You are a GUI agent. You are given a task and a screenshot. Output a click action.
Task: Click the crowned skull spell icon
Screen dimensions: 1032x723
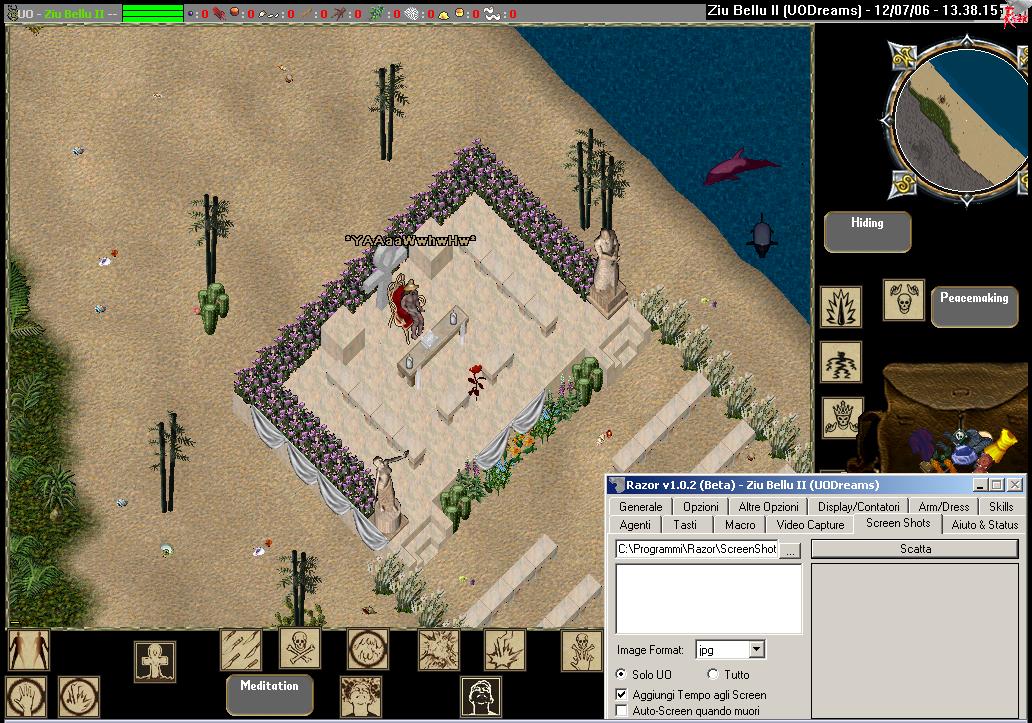842,418
